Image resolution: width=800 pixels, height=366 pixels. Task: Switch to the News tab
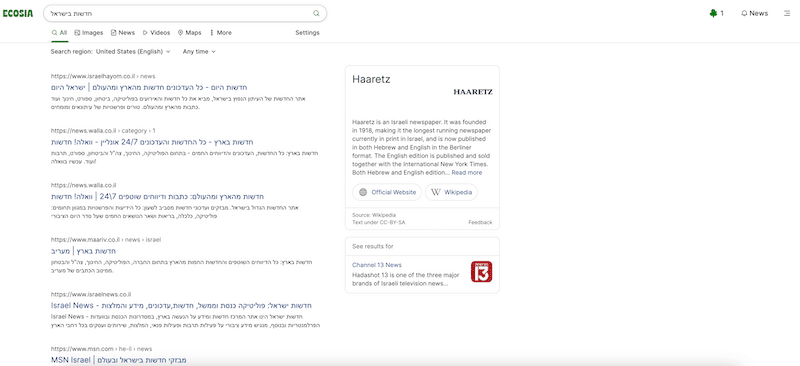coord(123,33)
